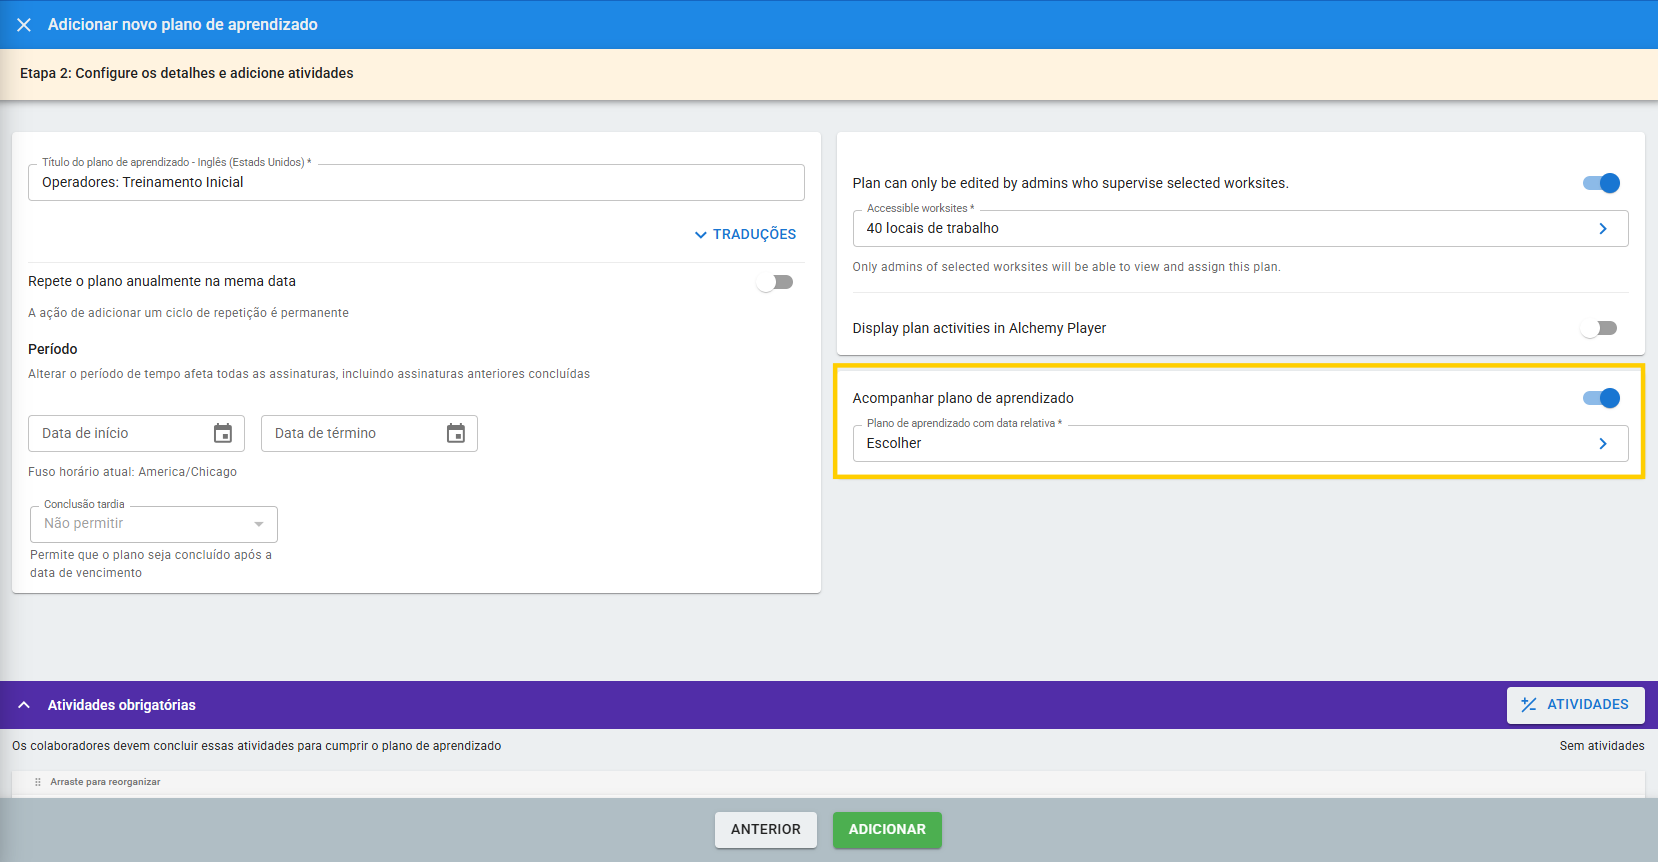Expand the TRADUÇÕES section
The height and width of the screenshot is (862, 1658).
click(x=745, y=234)
